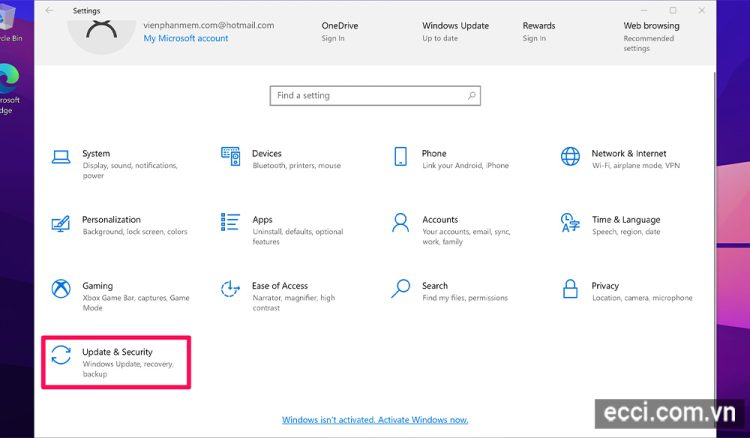Select the Phone icon
Image resolution: width=750 pixels, height=438 pixels.
point(400,156)
